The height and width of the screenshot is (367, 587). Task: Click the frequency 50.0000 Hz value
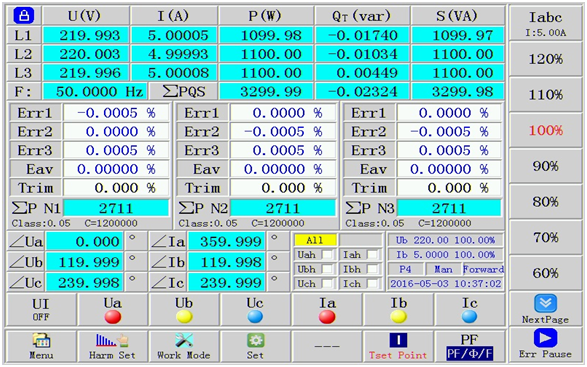tap(95, 91)
